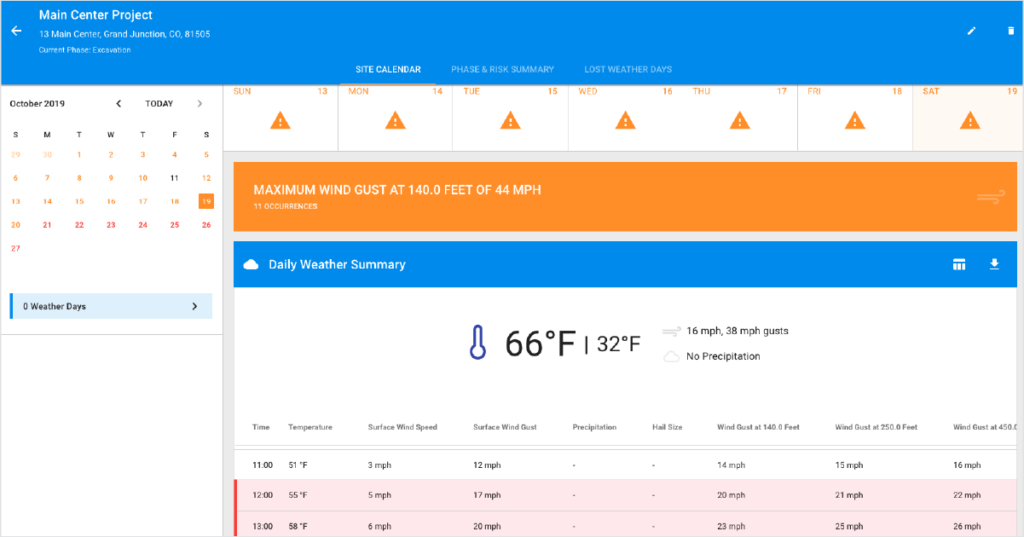Screen dimensions: 1024x537
Task: Select the Site Calendar tab
Action: pyautogui.click(x=388, y=69)
